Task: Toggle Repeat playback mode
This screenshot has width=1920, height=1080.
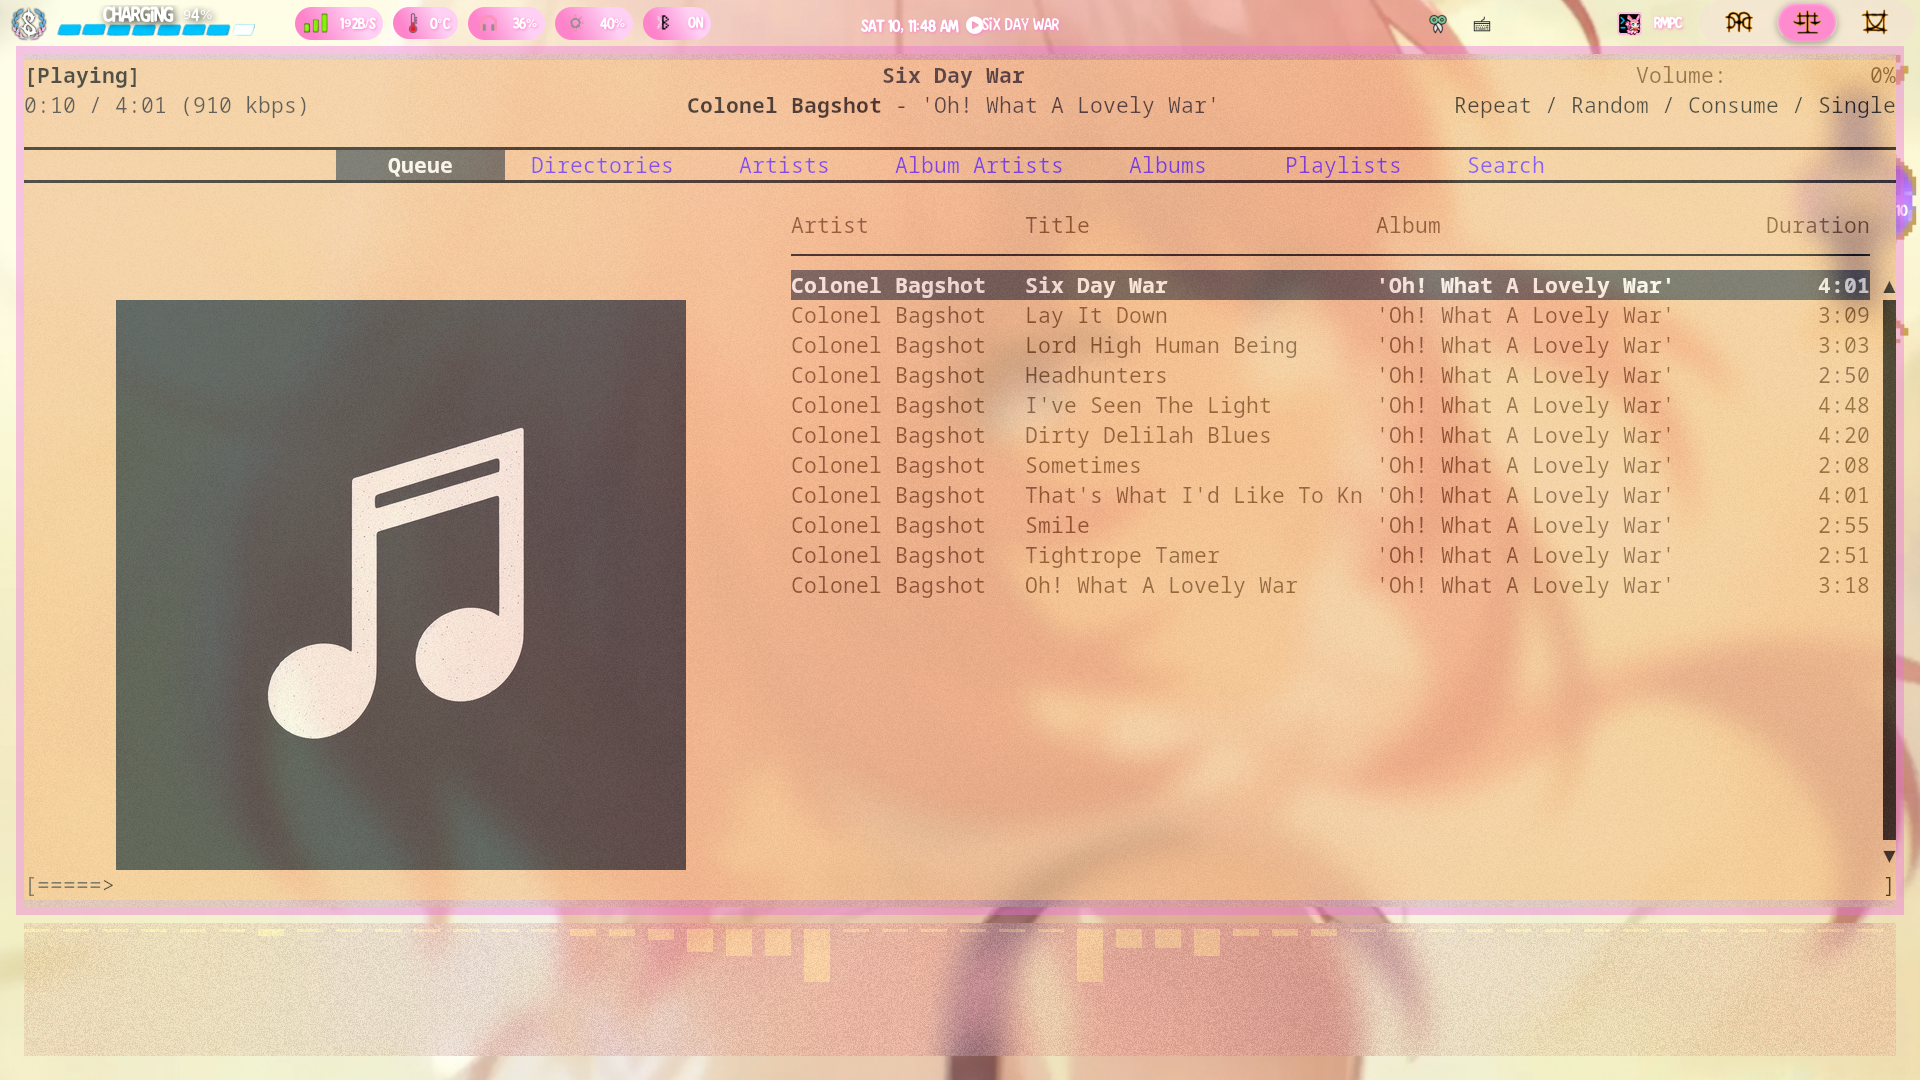Action: click(x=1492, y=105)
